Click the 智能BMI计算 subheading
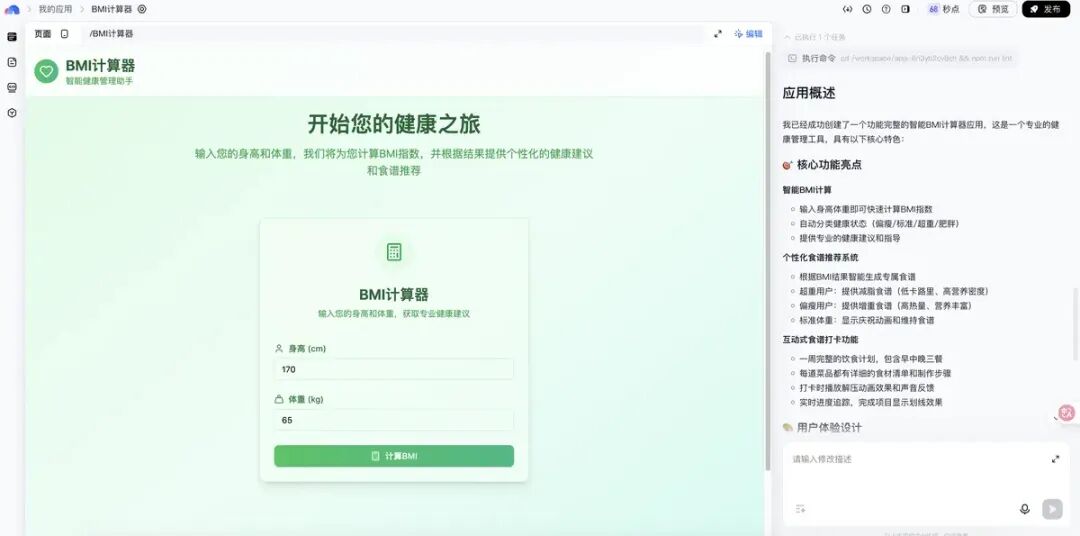The image size is (1080, 536). pyautogui.click(x=807, y=189)
